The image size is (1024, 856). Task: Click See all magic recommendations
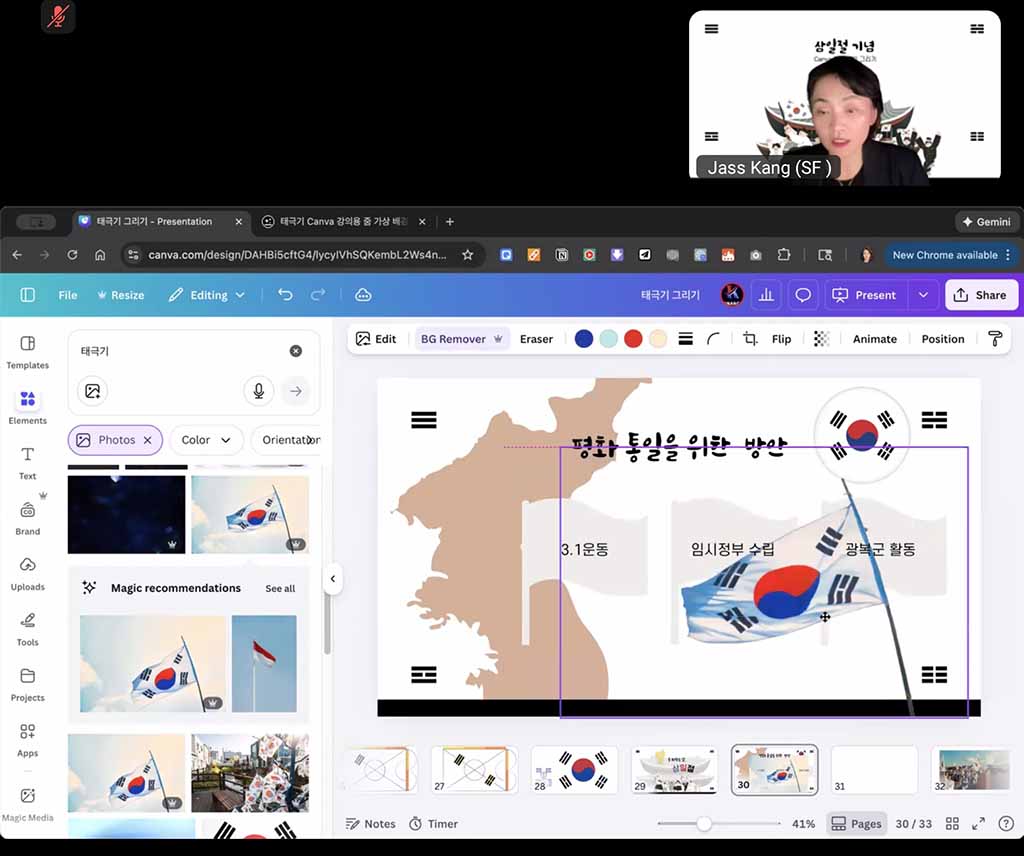280,588
